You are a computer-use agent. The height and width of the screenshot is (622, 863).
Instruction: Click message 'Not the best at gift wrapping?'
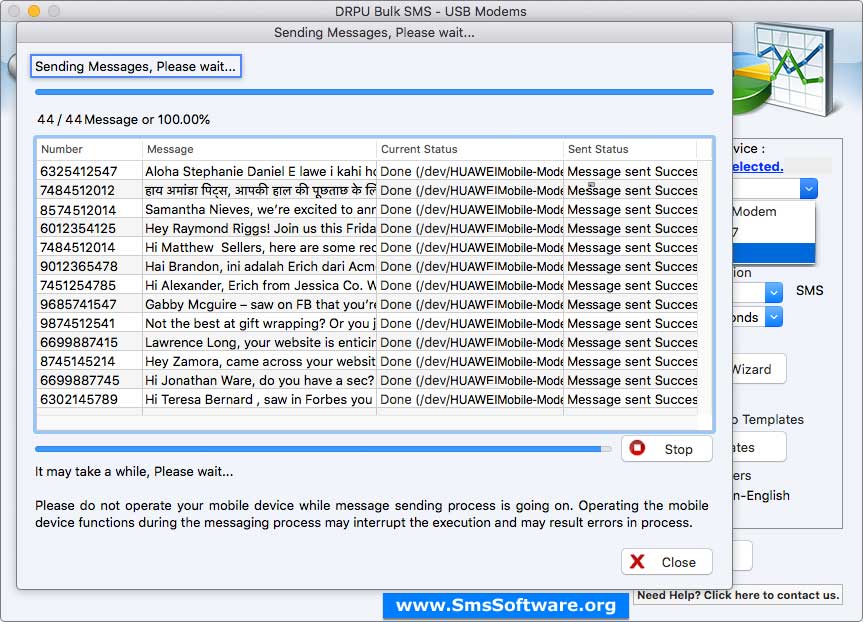[x=260, y=324]
